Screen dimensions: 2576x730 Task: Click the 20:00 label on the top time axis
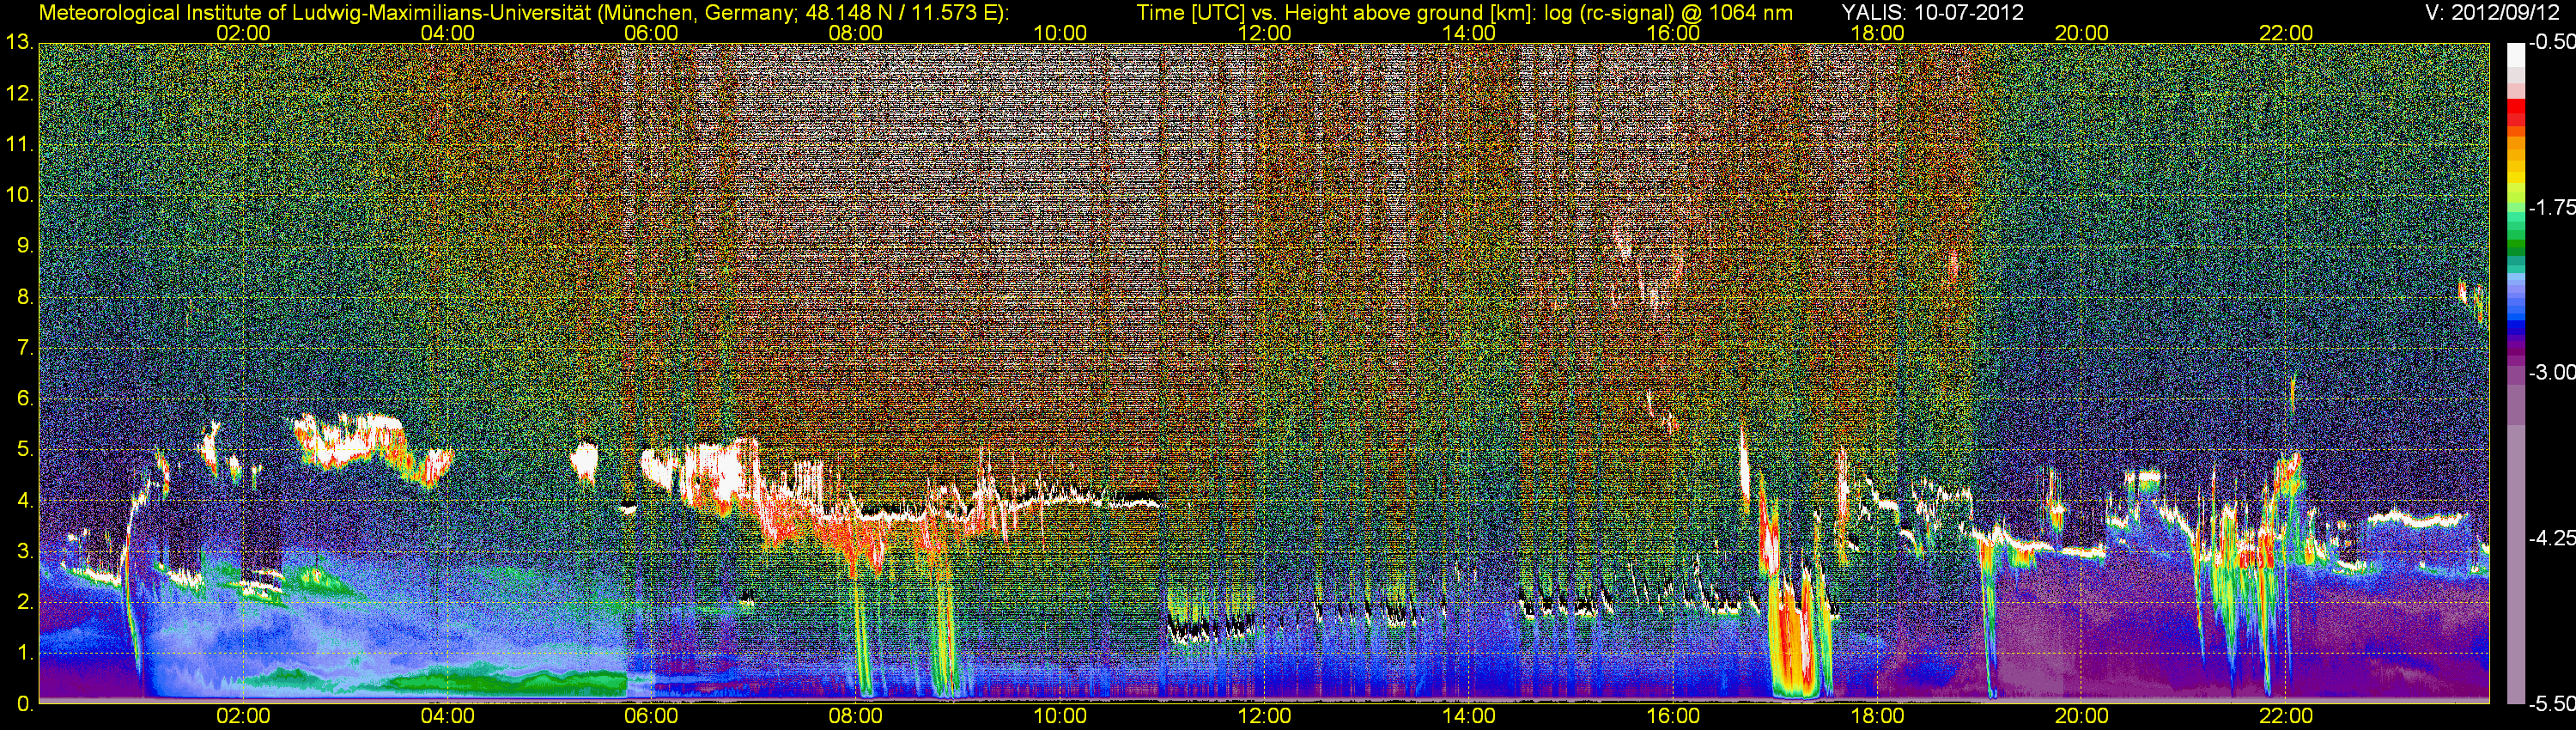[x=2082, y=33]
